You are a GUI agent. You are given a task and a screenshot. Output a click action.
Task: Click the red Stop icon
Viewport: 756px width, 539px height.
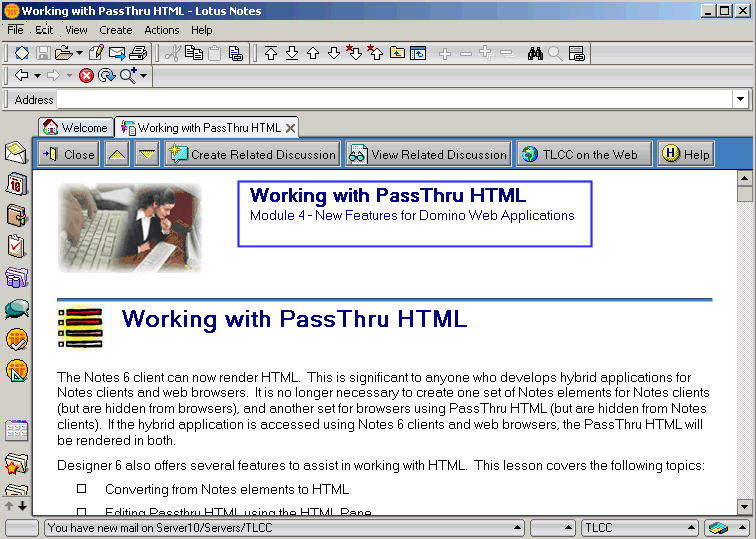[x=86, y=75]
